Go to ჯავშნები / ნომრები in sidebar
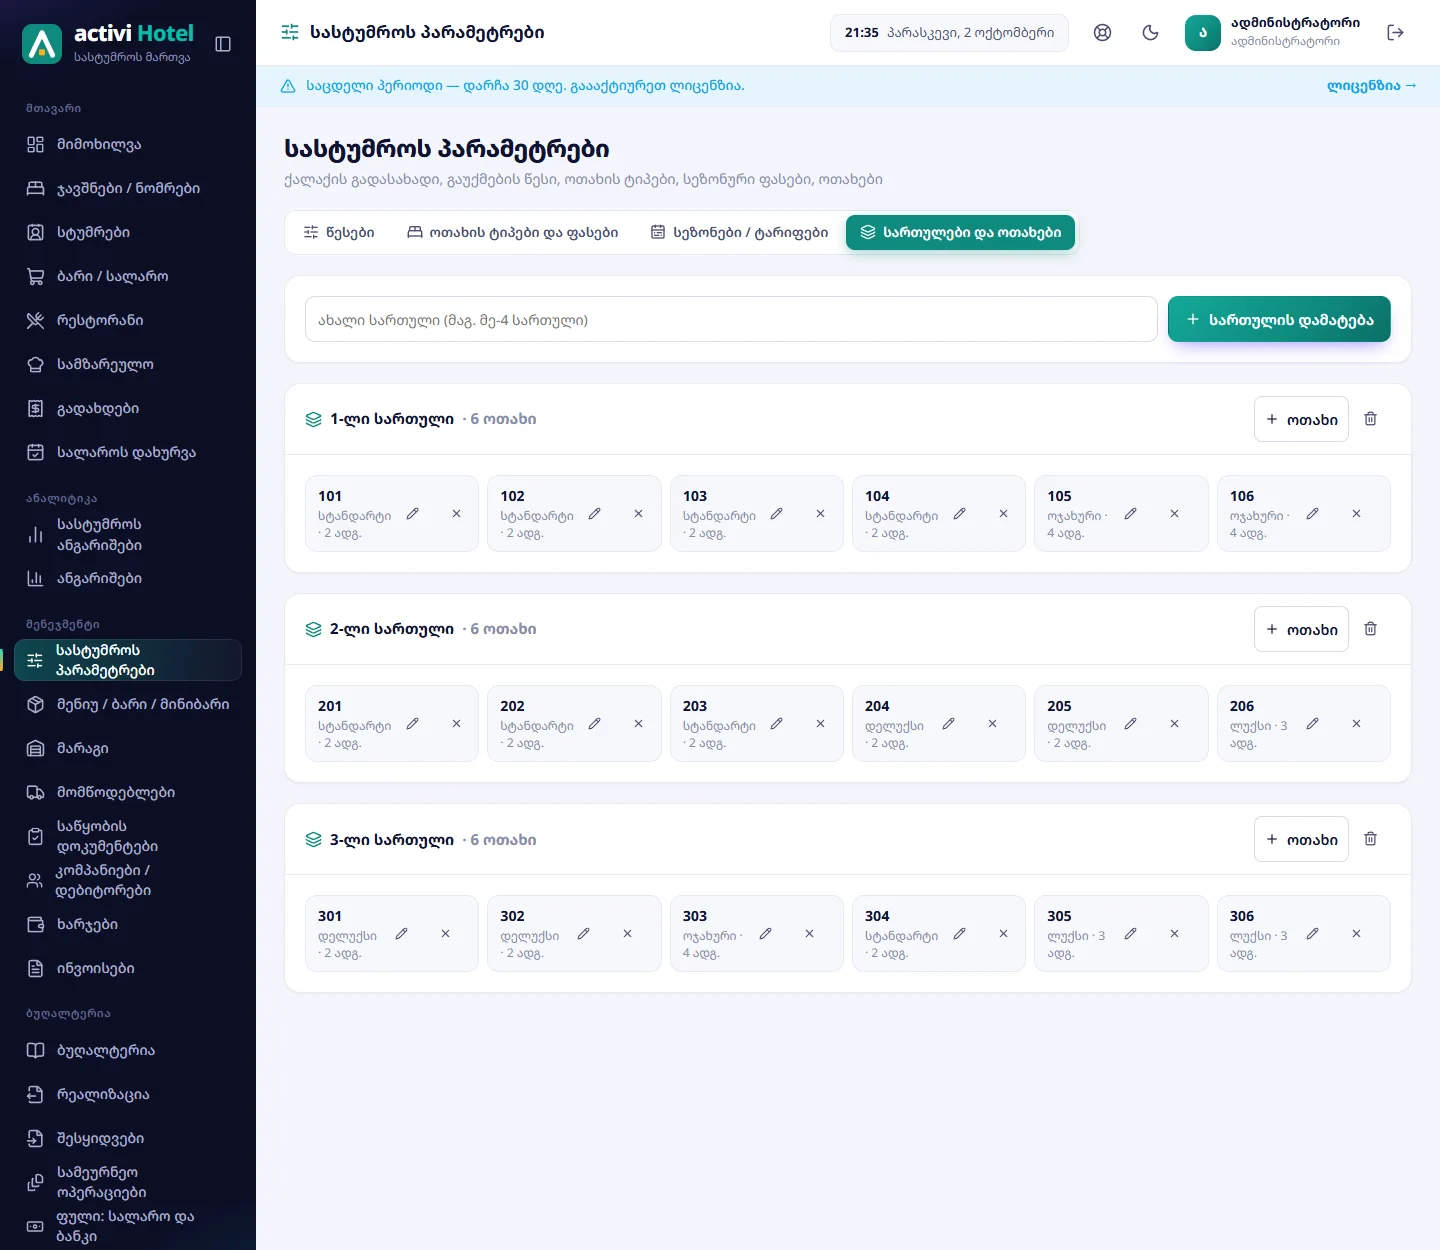This screenshot has height=1250, width=1440. [128, 188]
